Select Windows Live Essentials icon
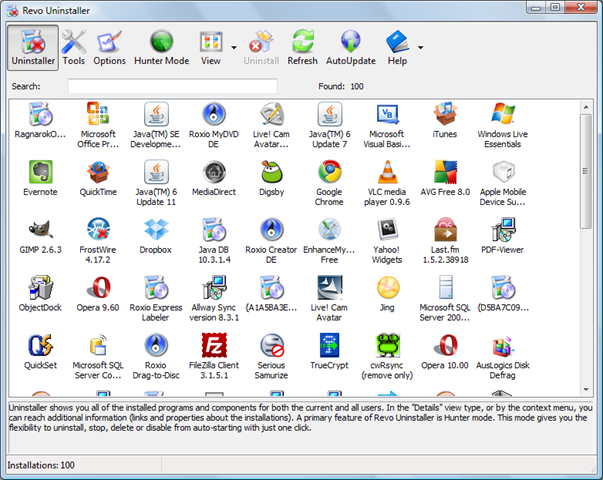Image resolution: width=603 pixels, height=480 pixels. click(503, 114)
